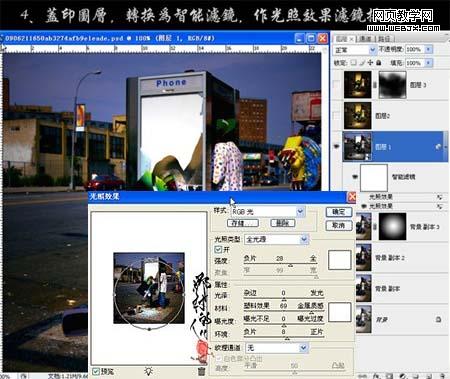Show layer 图层 3 via visibility box
The width and height of the screenshot is (450, 379).
[337, 84]
